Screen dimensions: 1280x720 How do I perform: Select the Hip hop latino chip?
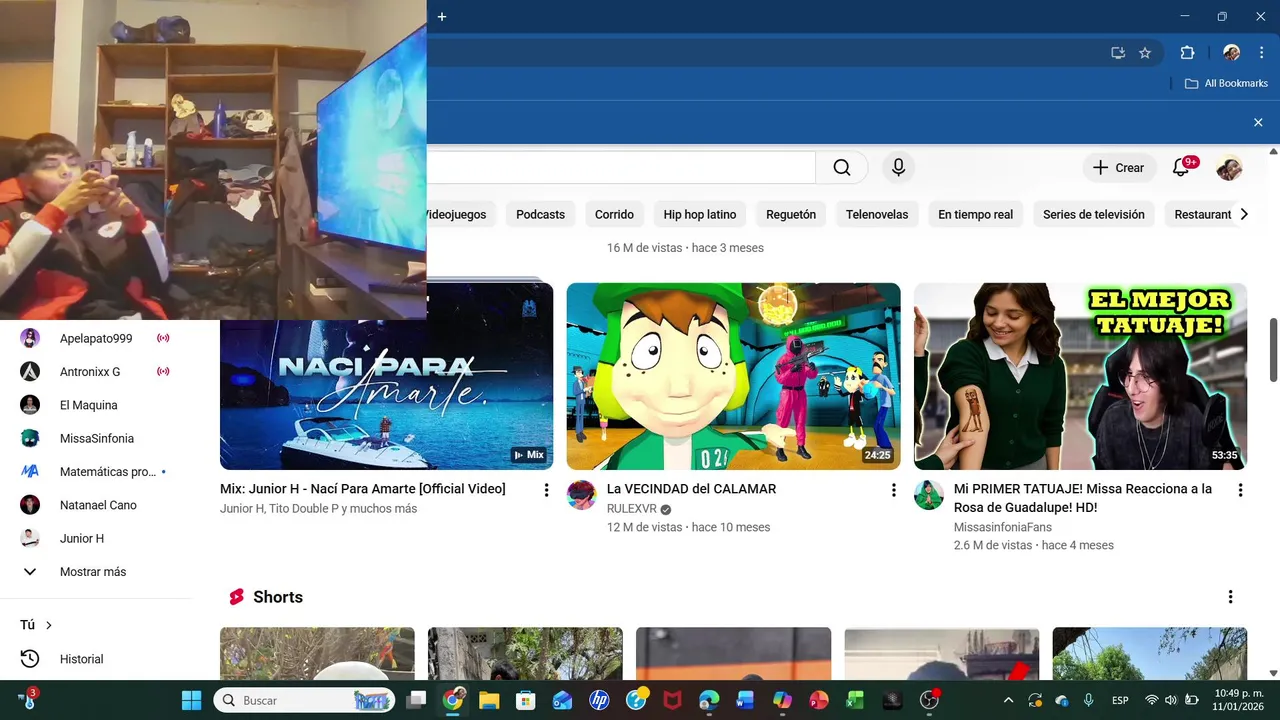point(700,214)
